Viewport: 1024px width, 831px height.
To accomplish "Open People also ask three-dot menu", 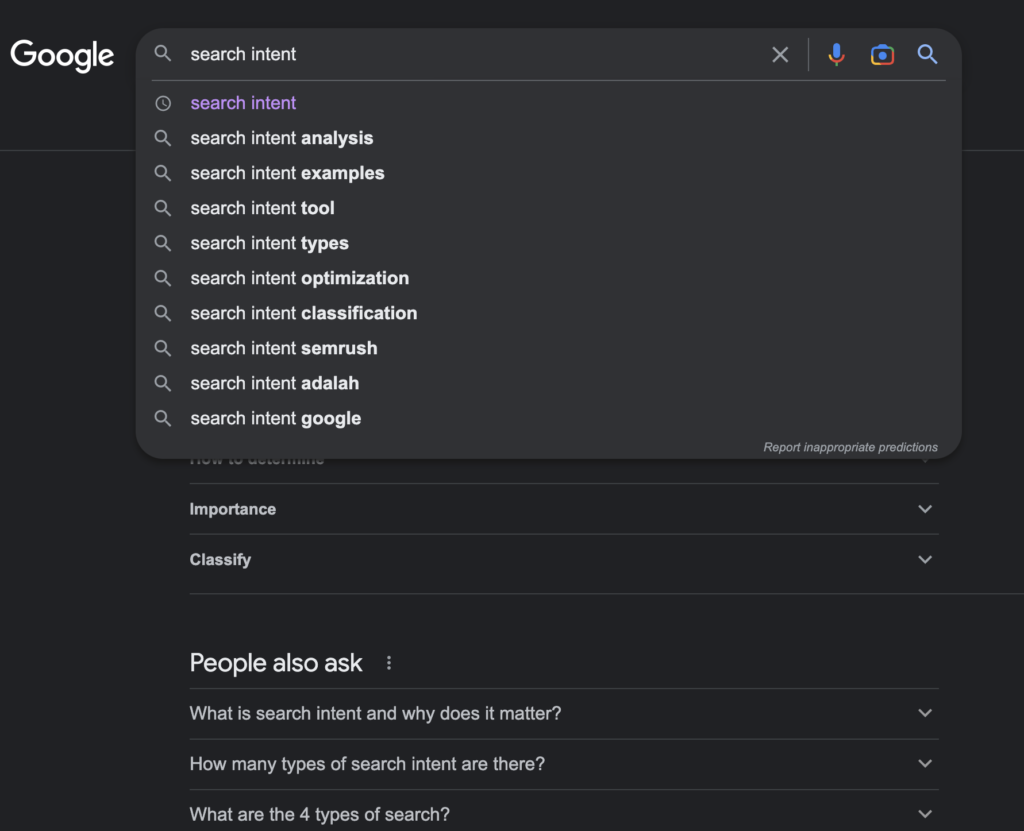I will point(389,663).
